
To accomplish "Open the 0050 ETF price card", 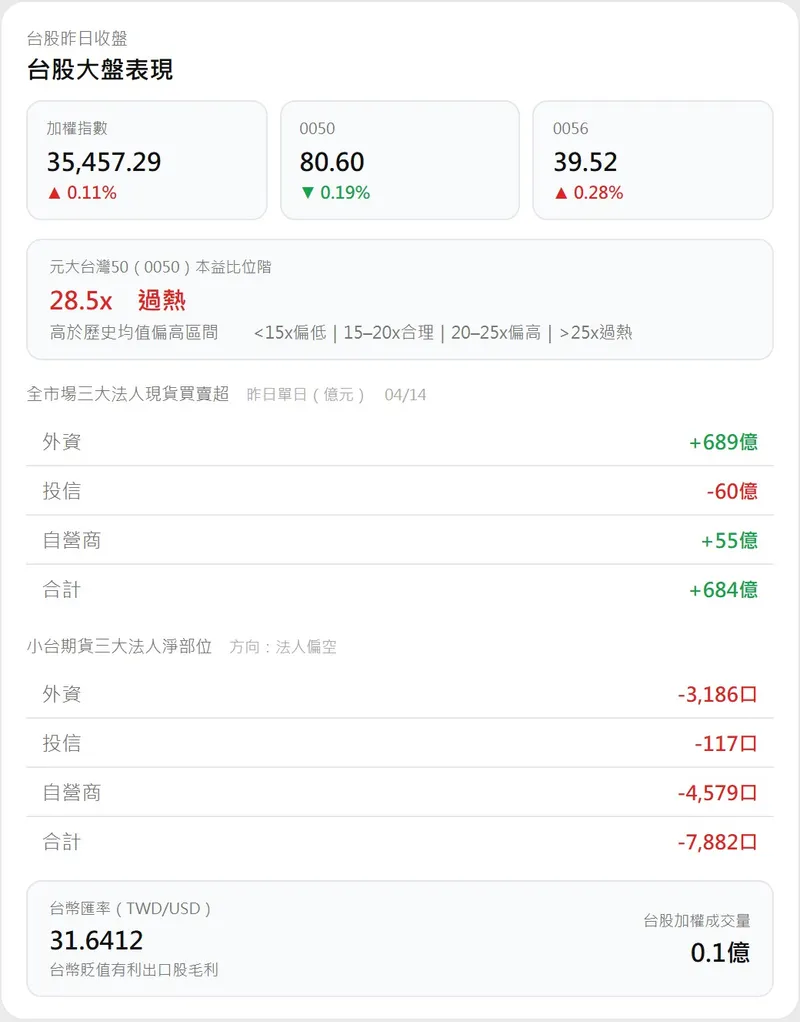I will pyautogui.click(x=399, y=159).
